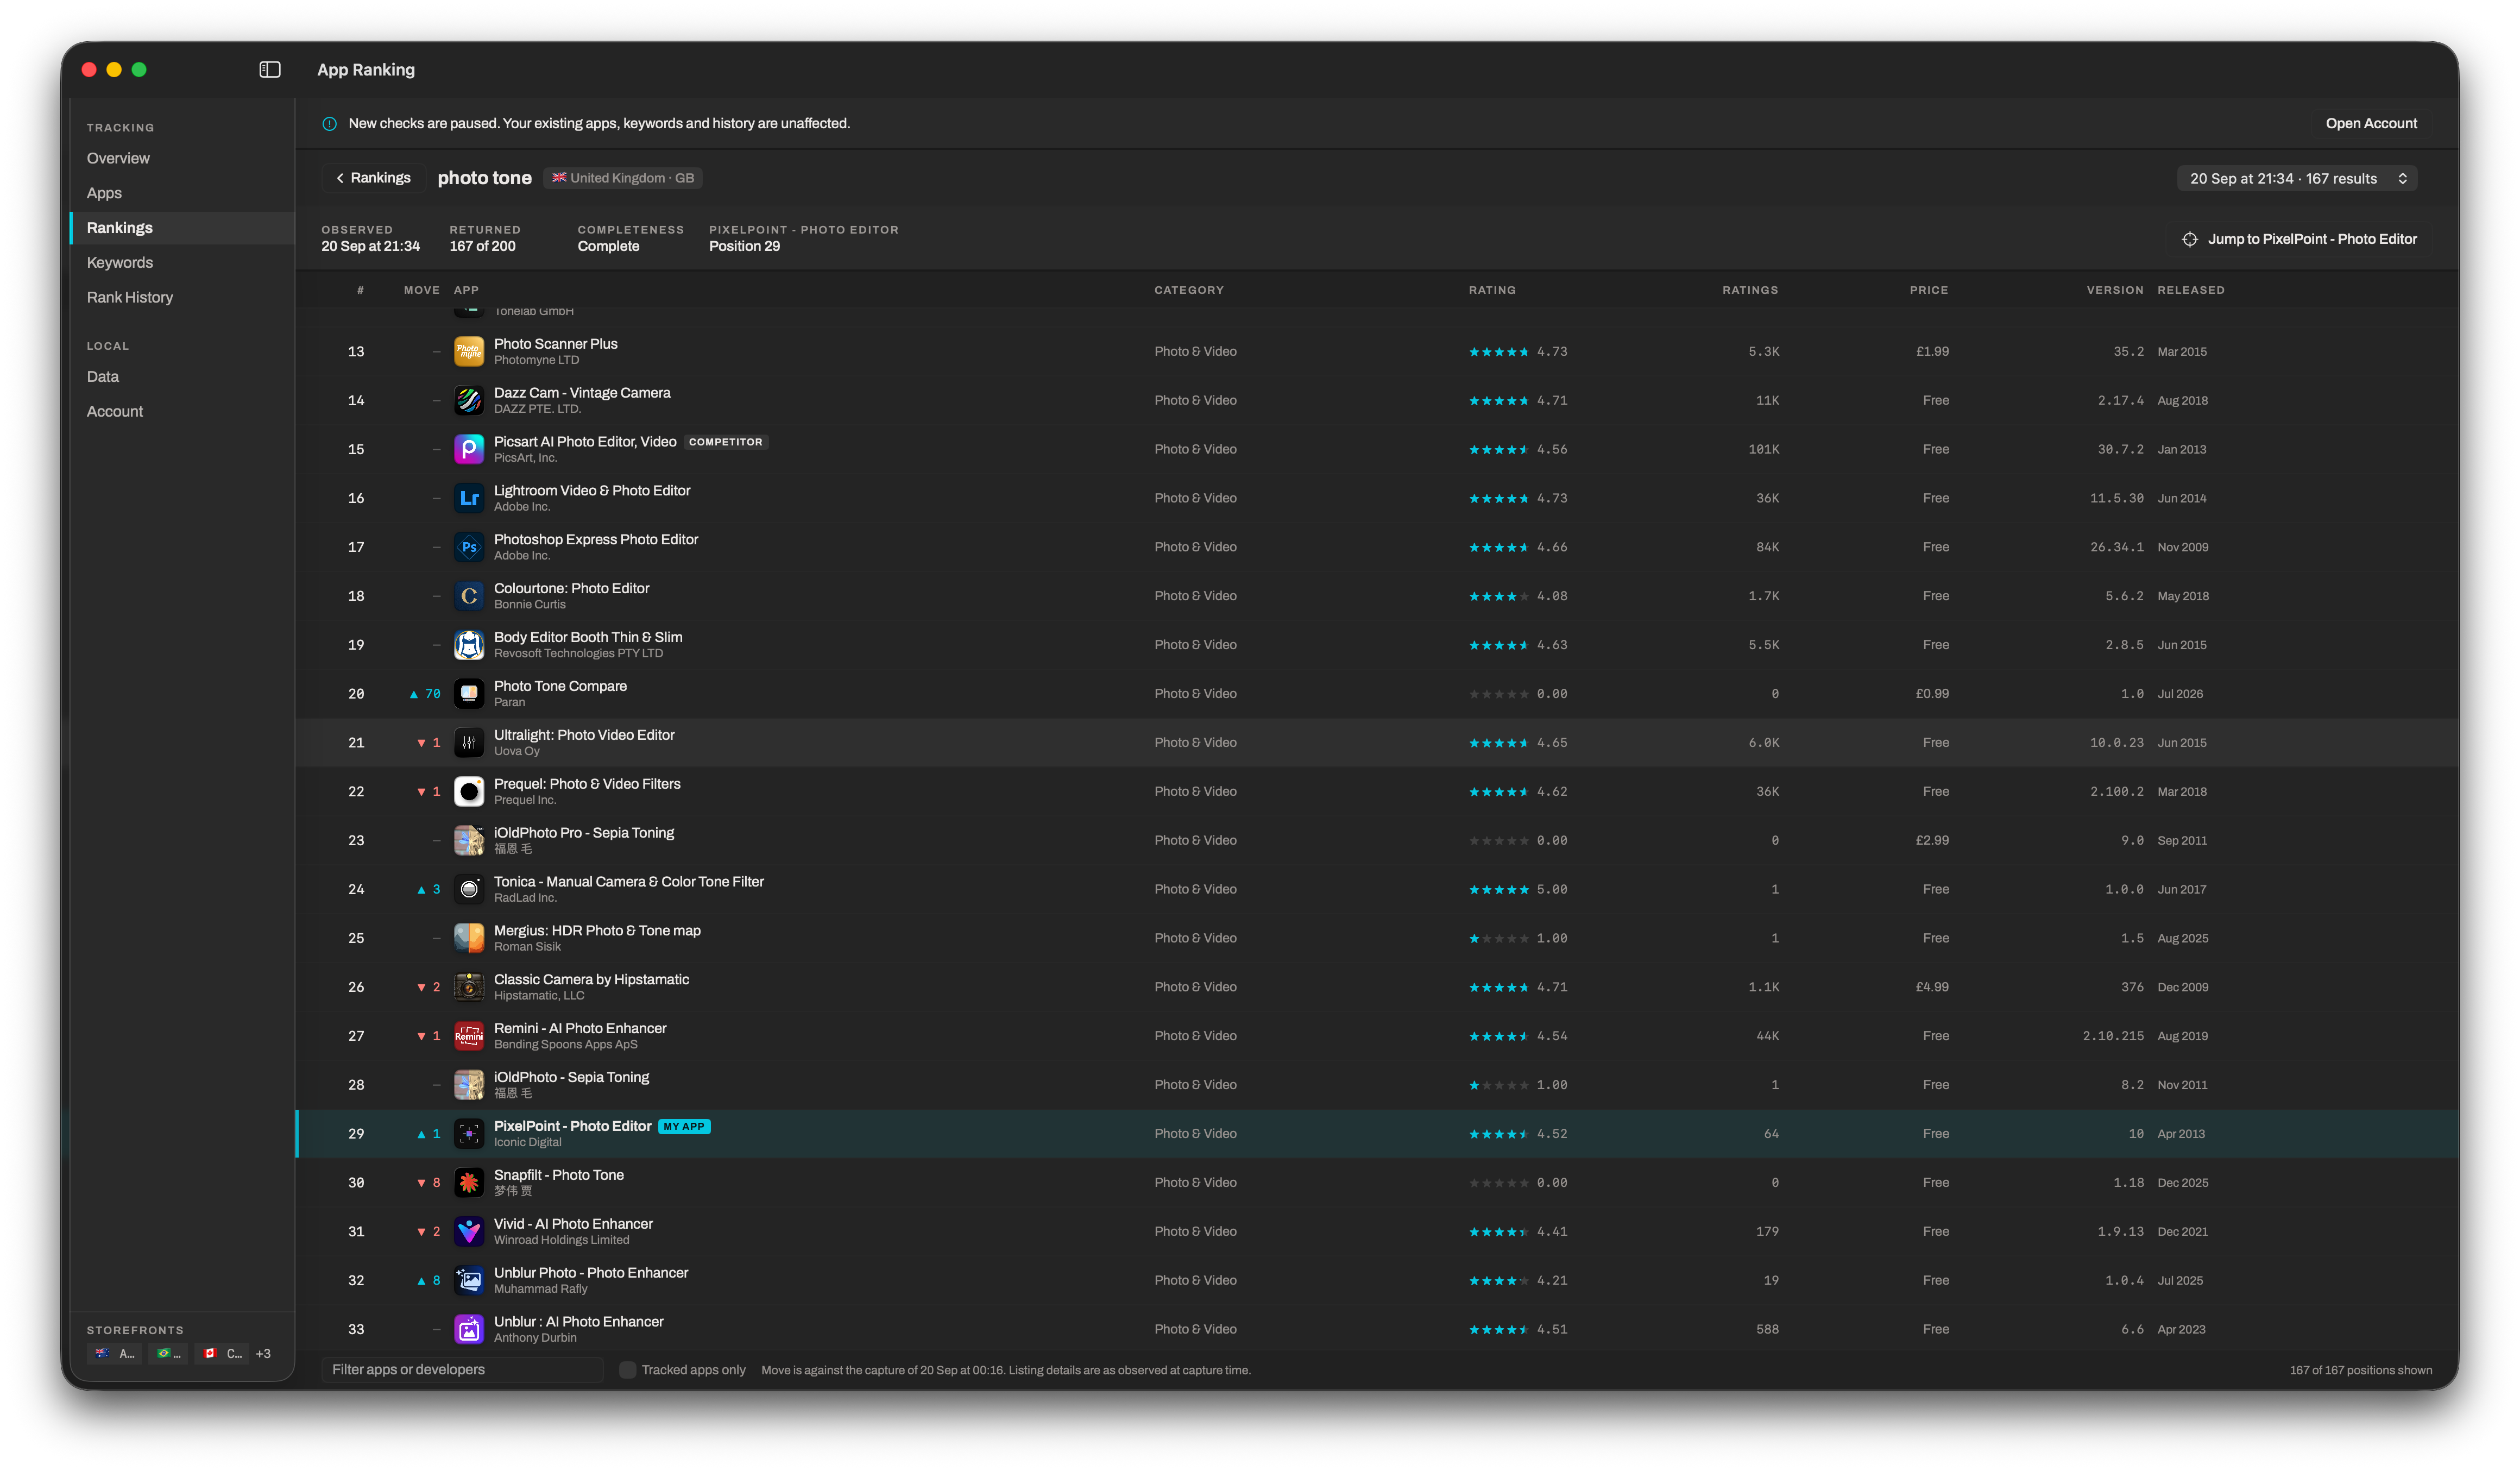
Task: Click the Tonica app icon
Action: [x=469, y=889]
